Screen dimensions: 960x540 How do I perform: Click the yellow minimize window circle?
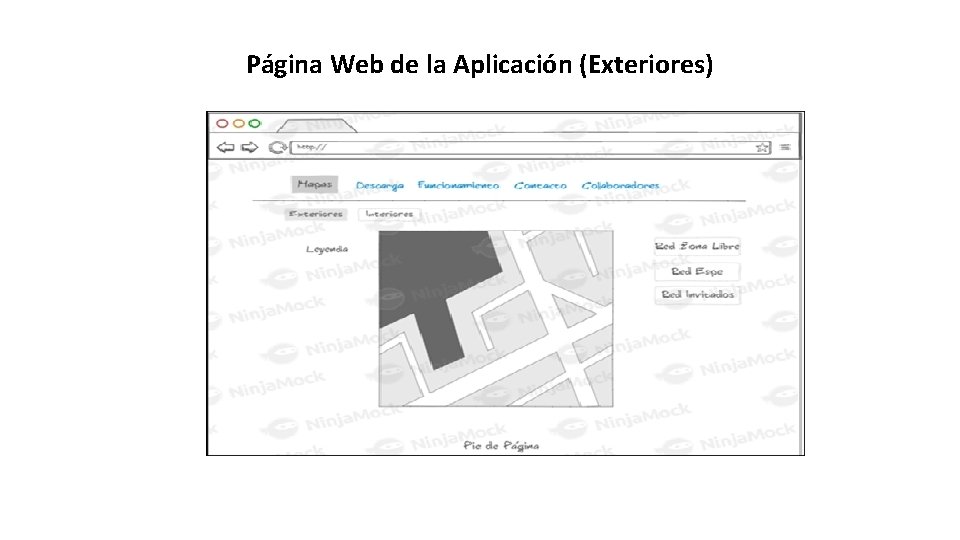click(239, 124)
